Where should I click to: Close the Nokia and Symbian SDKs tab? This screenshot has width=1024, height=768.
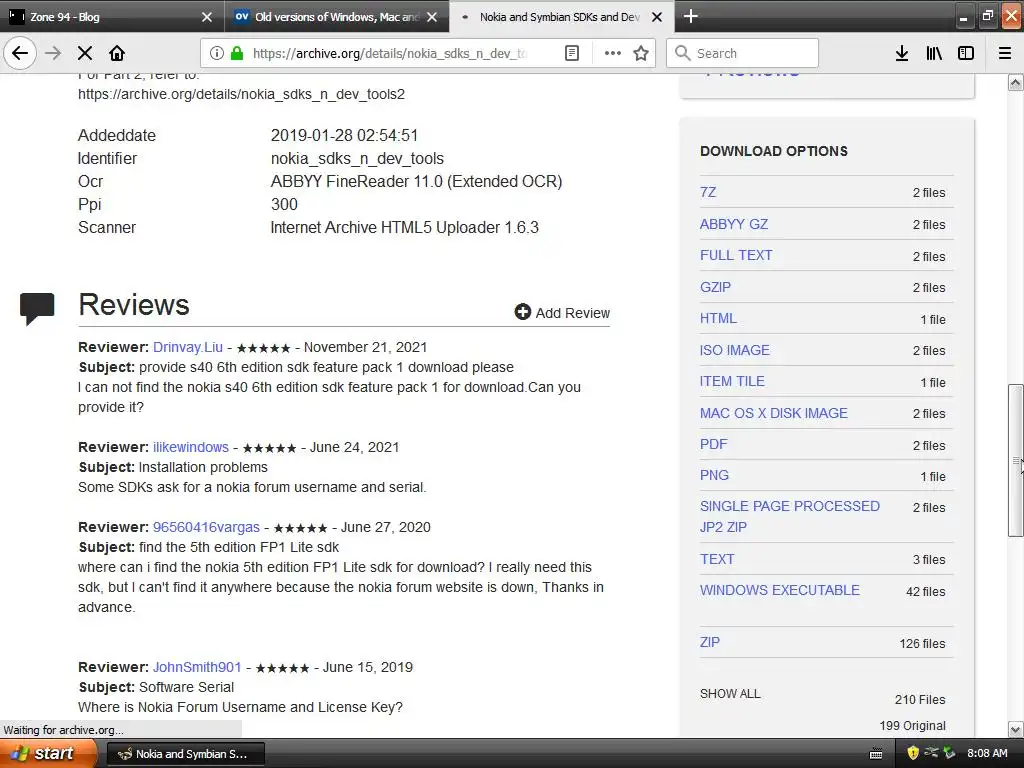[x=657, y=17]
